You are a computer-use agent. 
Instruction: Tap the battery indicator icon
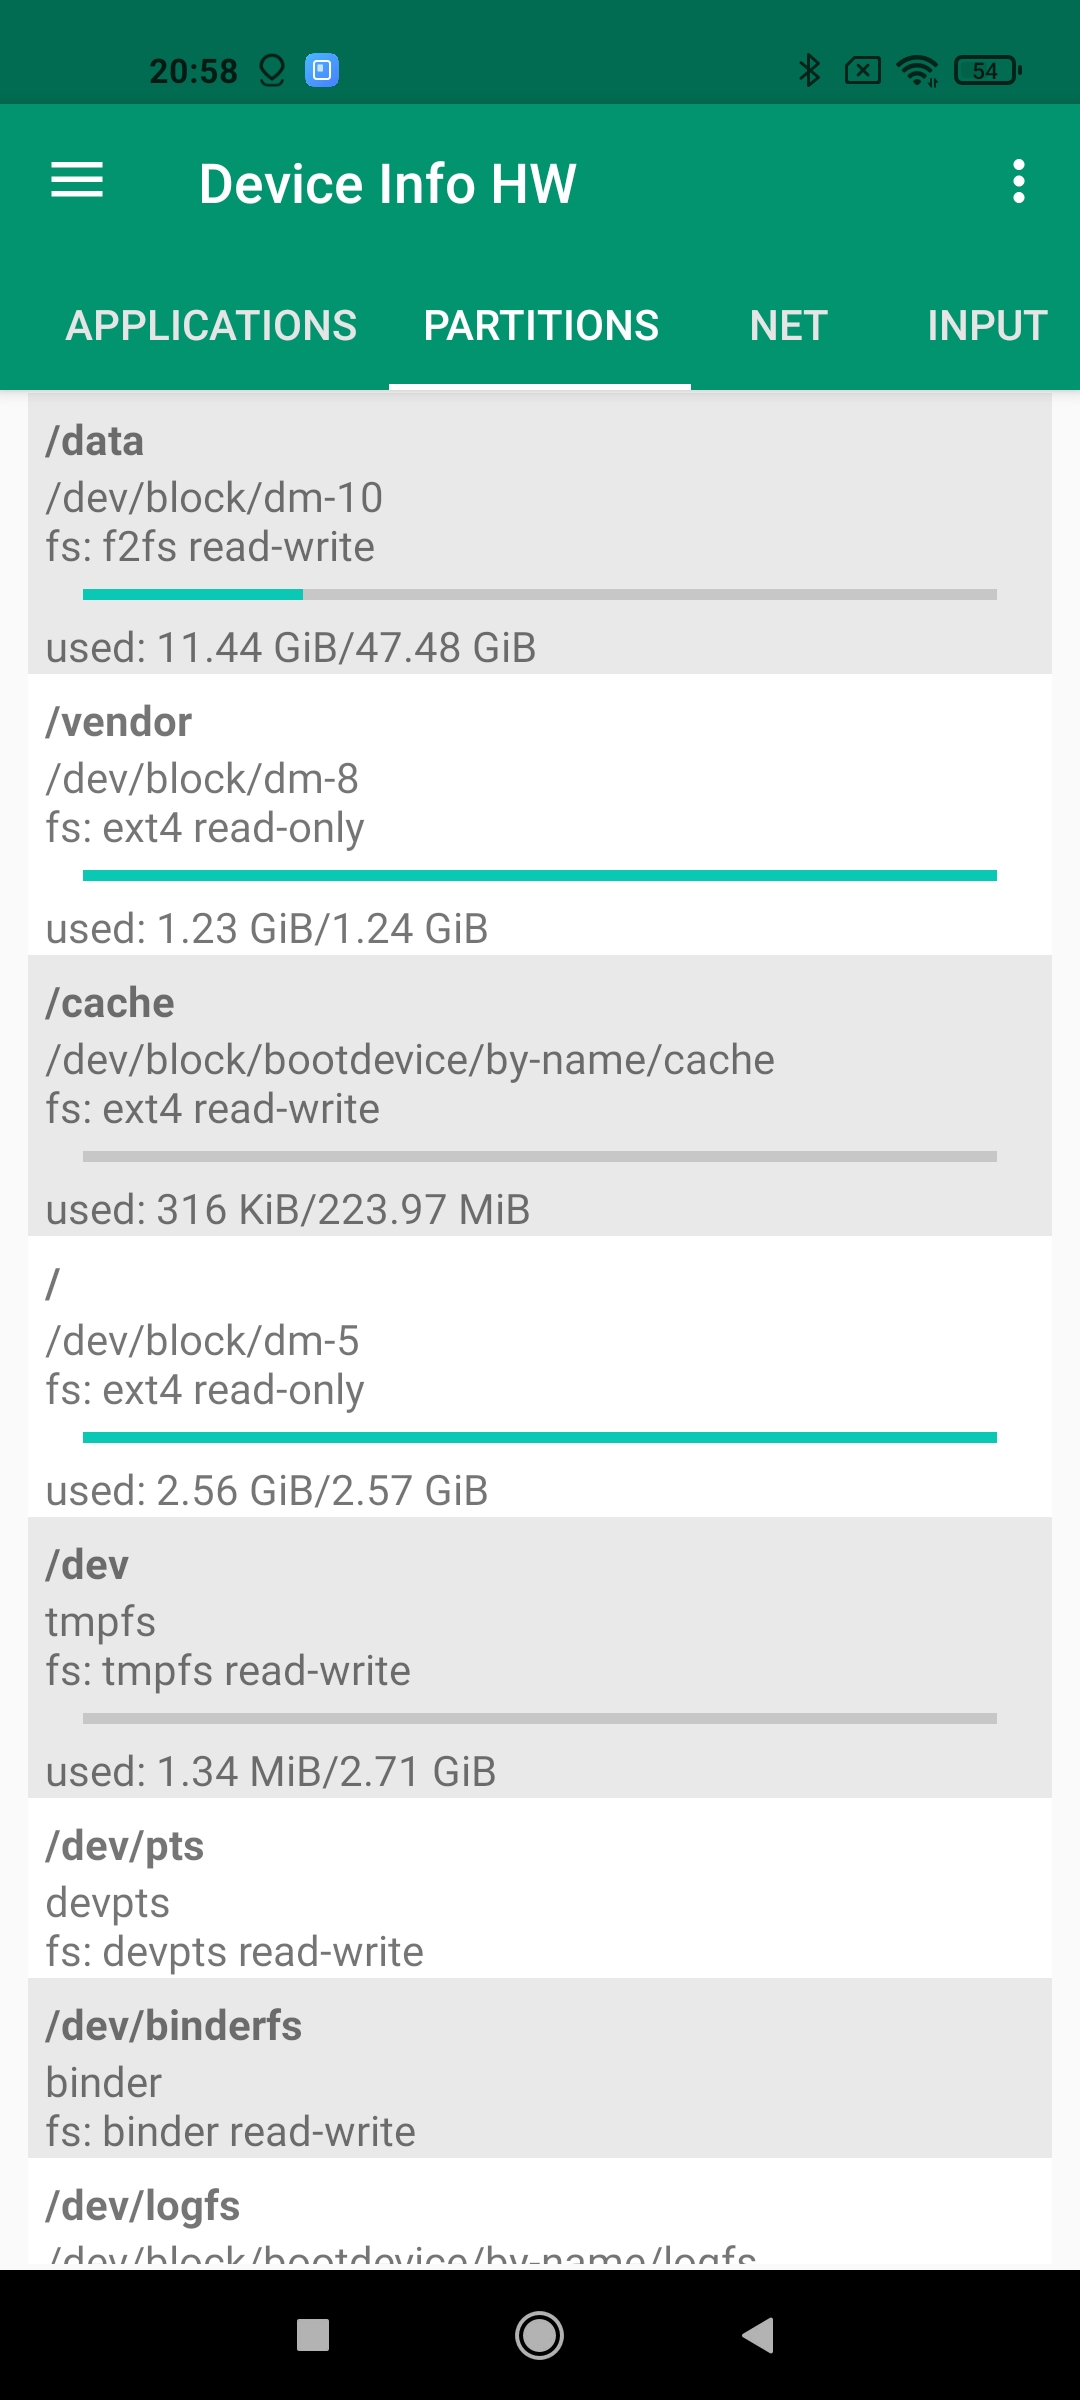pos(987,70)
